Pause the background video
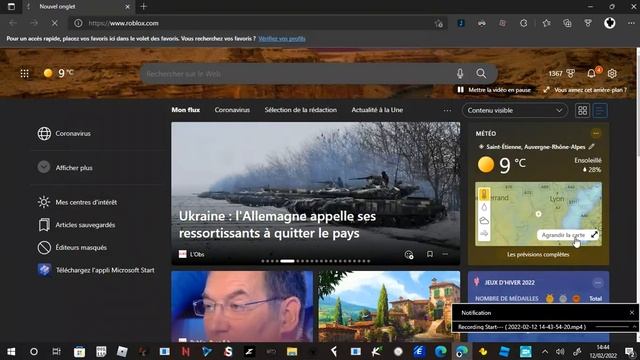Screen dimensions: 640x360 click(494, 90)
